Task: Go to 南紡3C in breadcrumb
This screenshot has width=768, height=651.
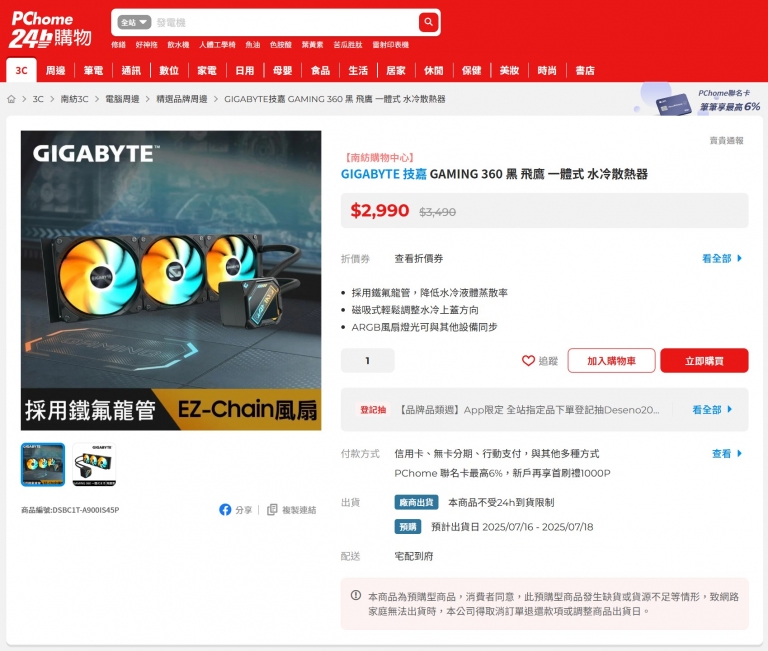Action: (x=74, y=99)
